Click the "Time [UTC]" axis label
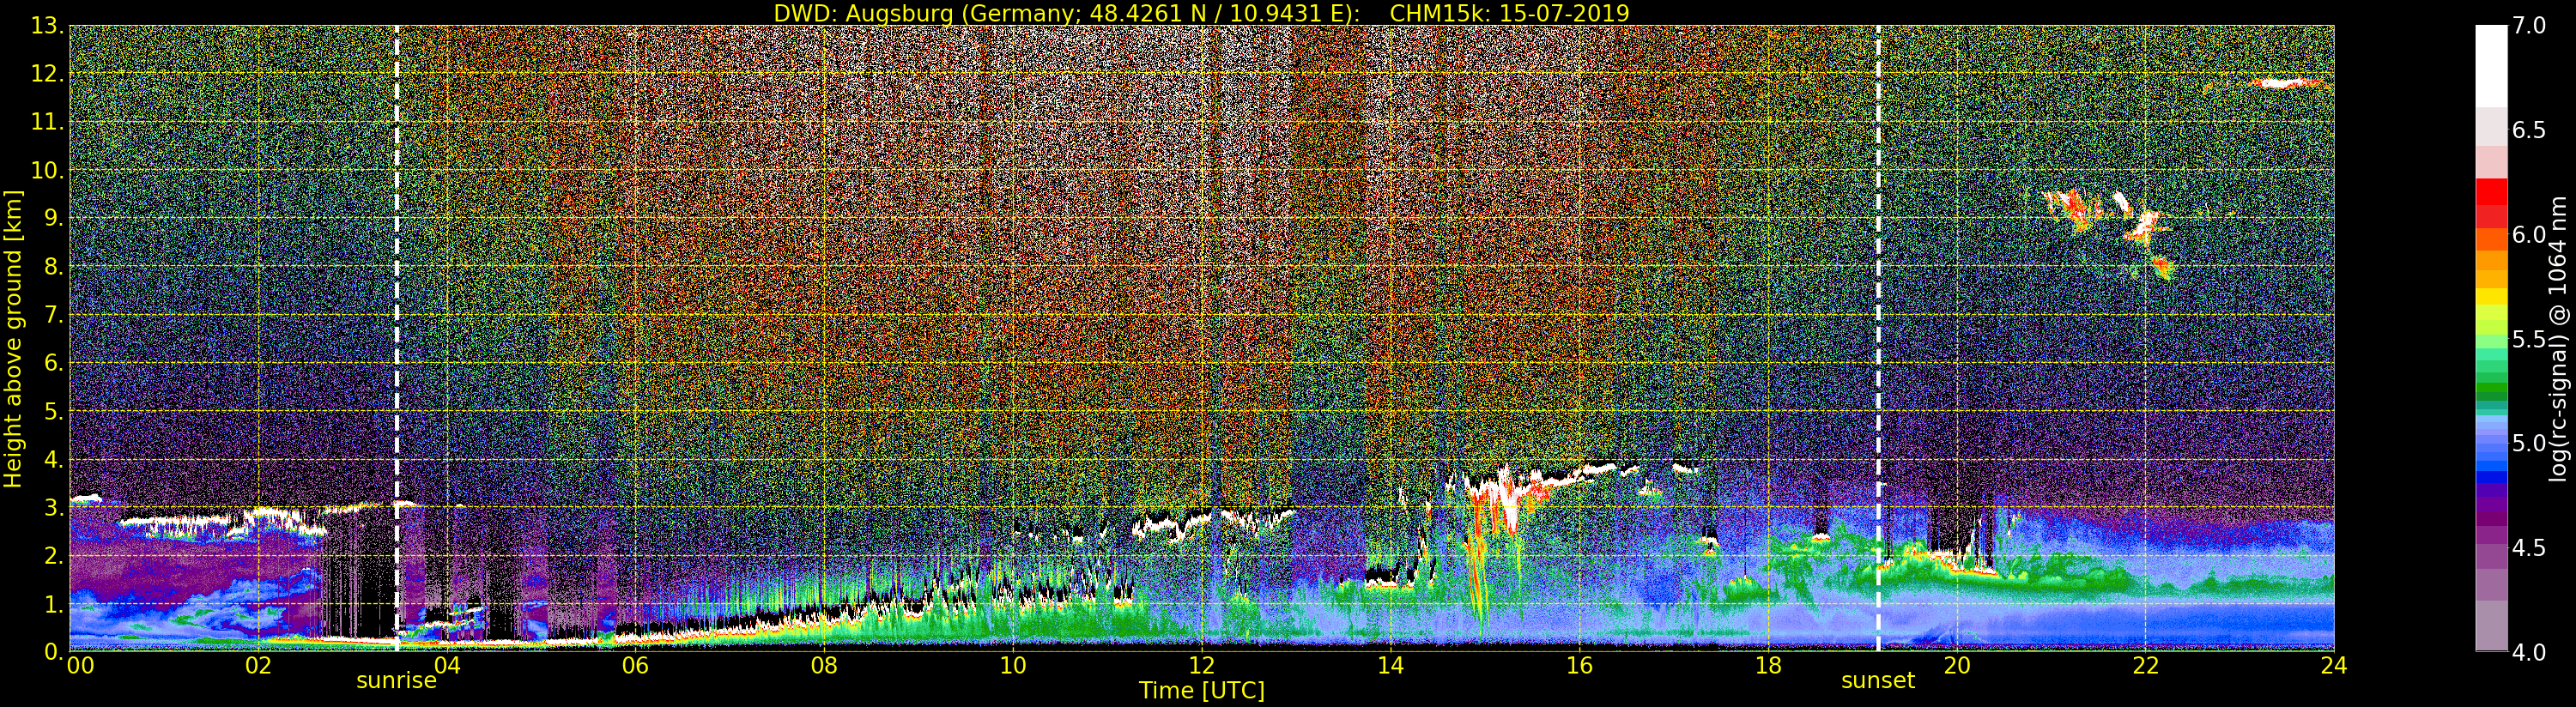The image size is (2576, 707). (x=1202, y=690)
